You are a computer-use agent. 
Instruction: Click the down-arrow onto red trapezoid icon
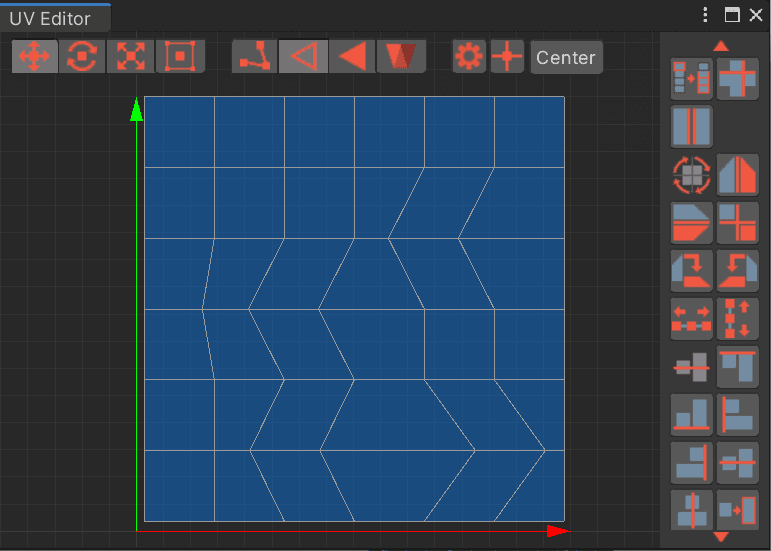(691, 270)
